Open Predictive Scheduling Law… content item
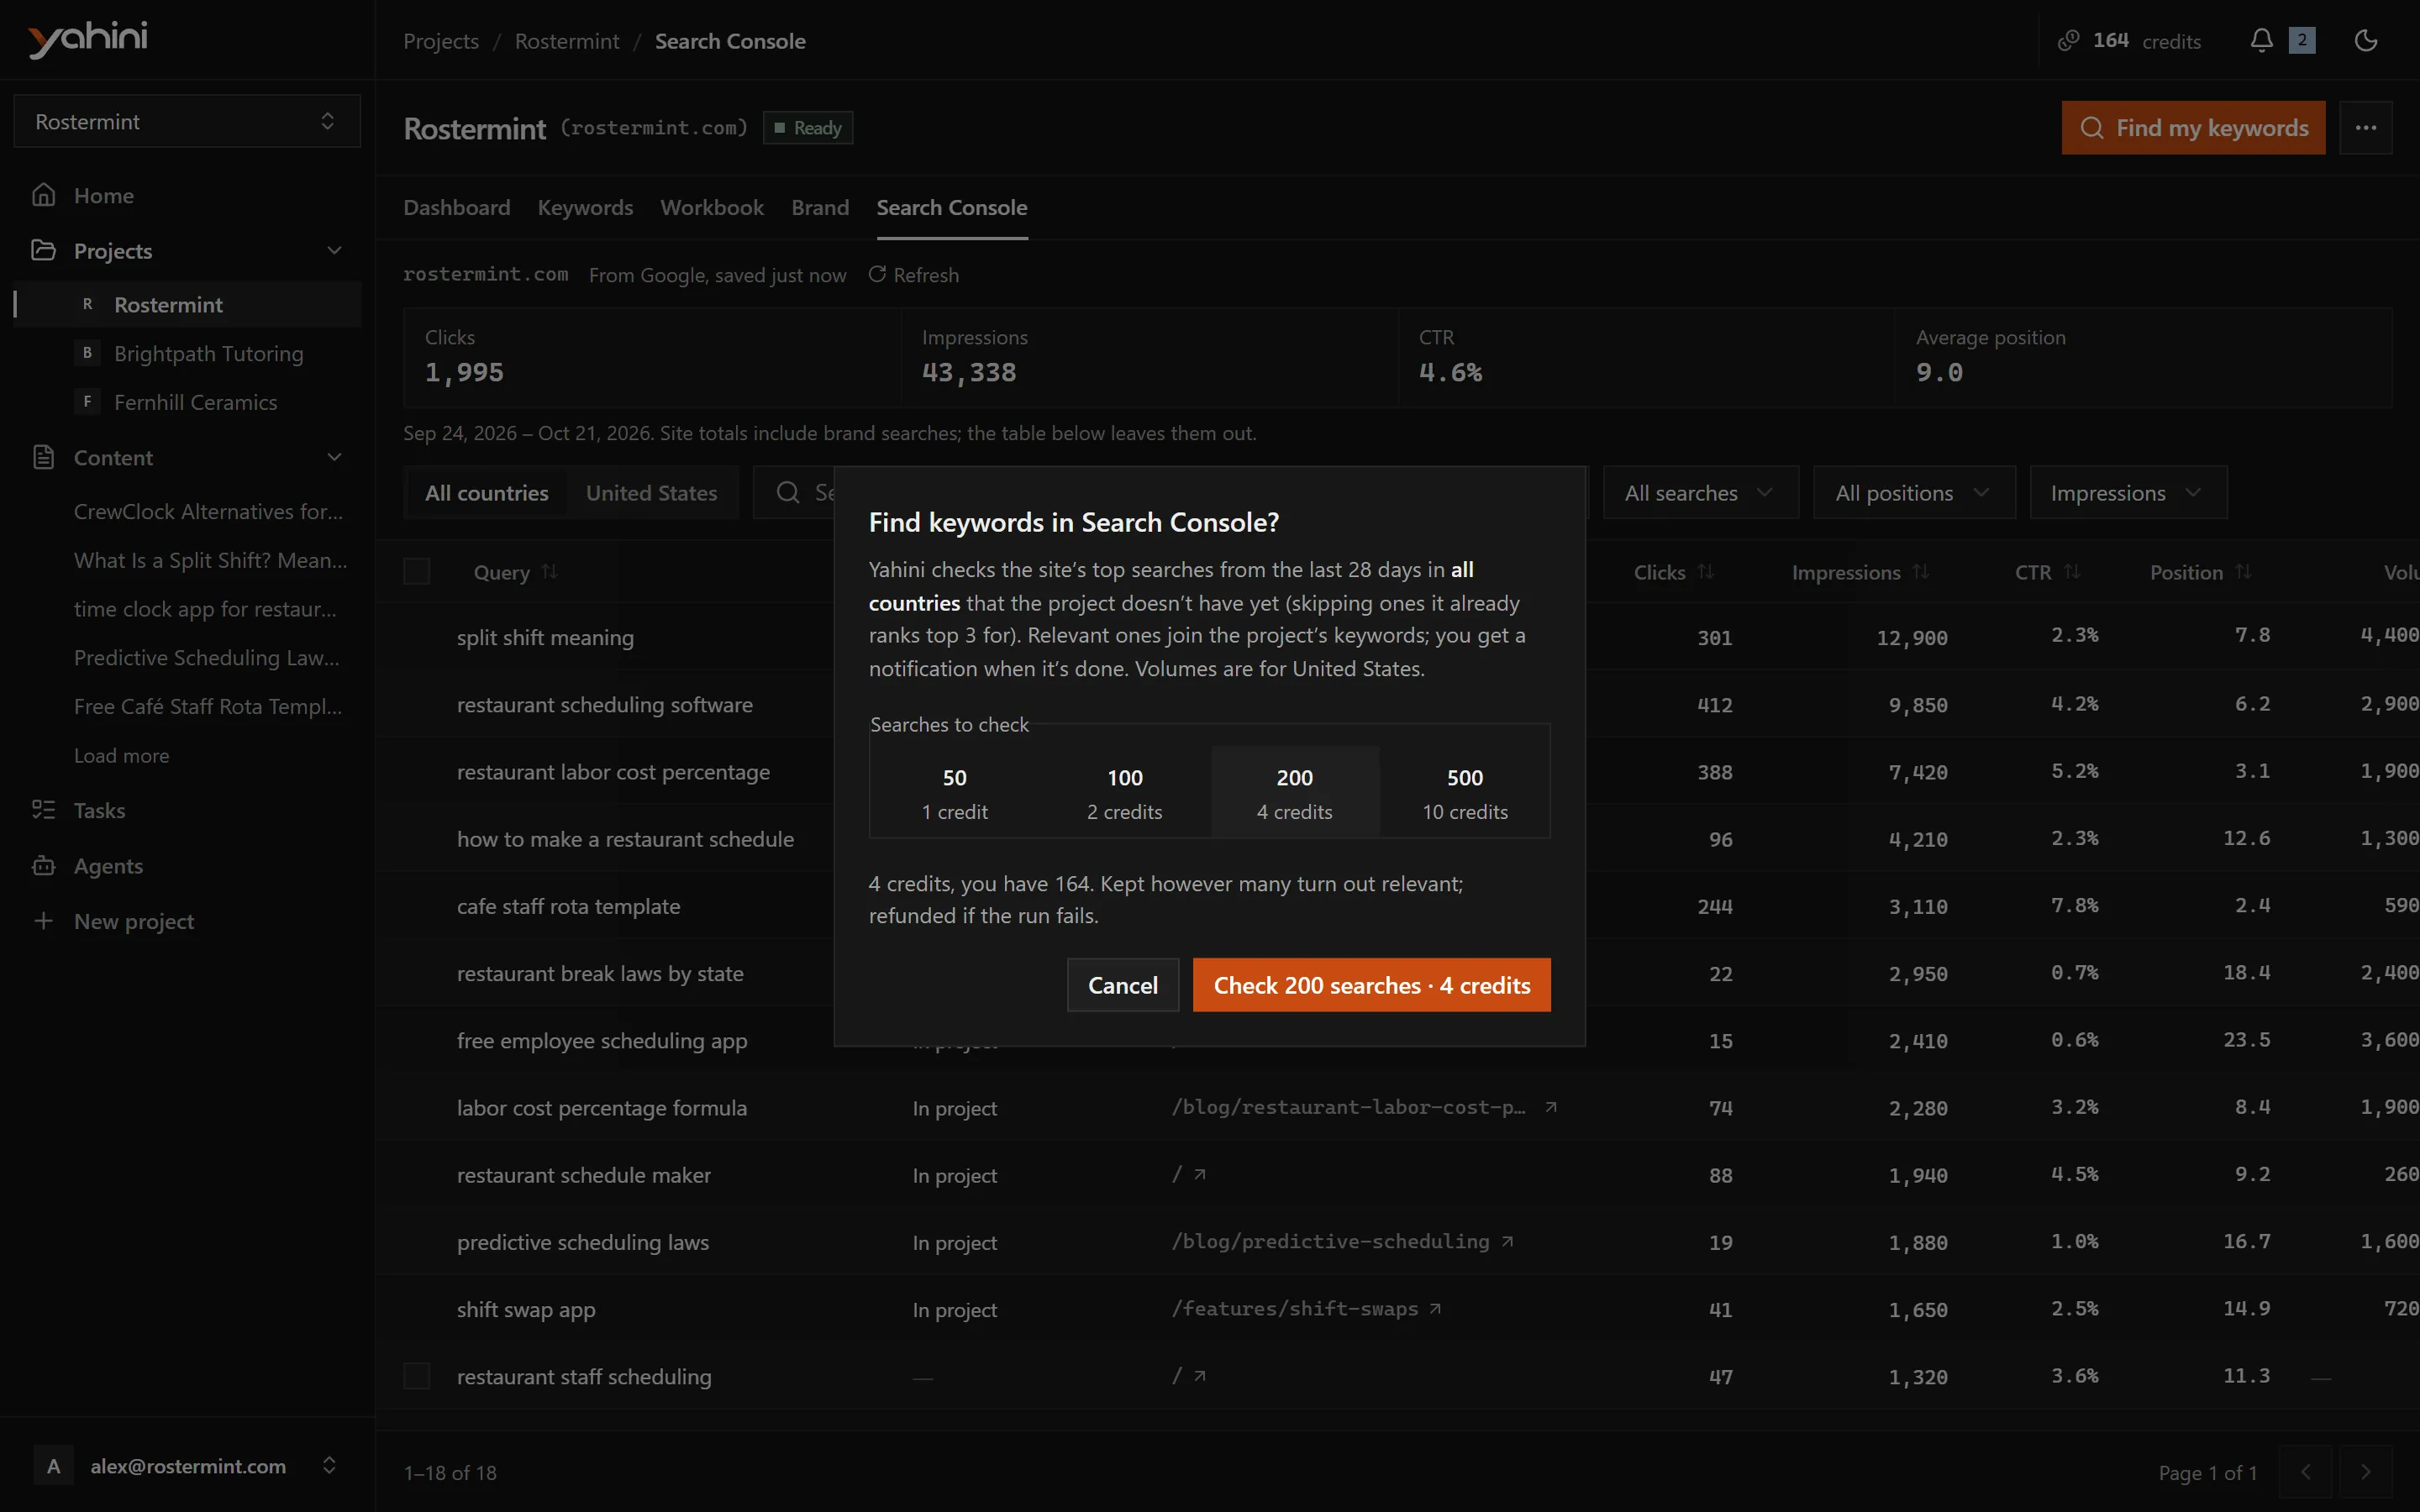Image resolution: width=2420 pixels, height=1512 pixels. coord(207,657)
